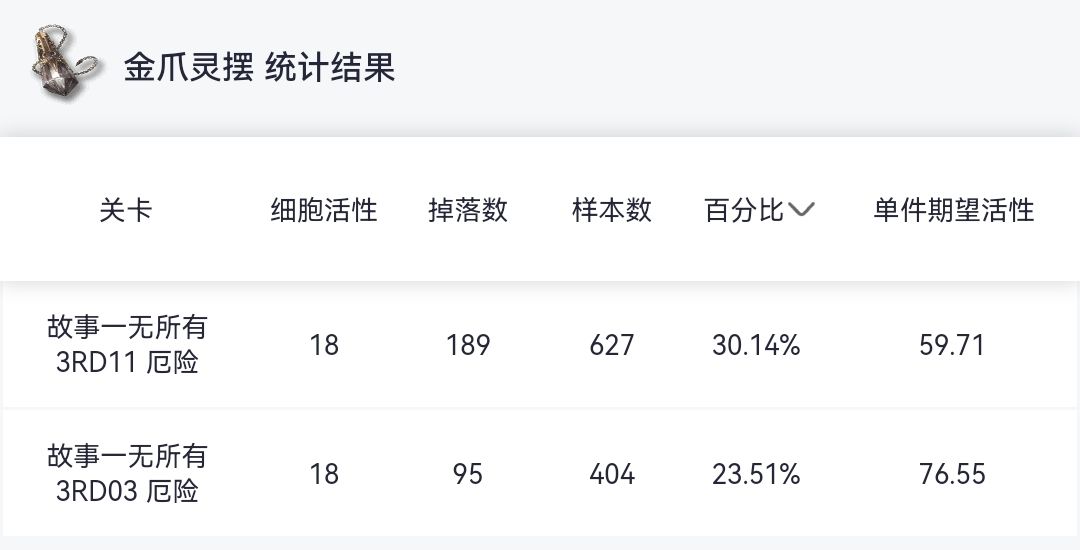Select the 76.55 expected activity value
This screenshot has width=1080, height=550.
click(x=953, y=474)
